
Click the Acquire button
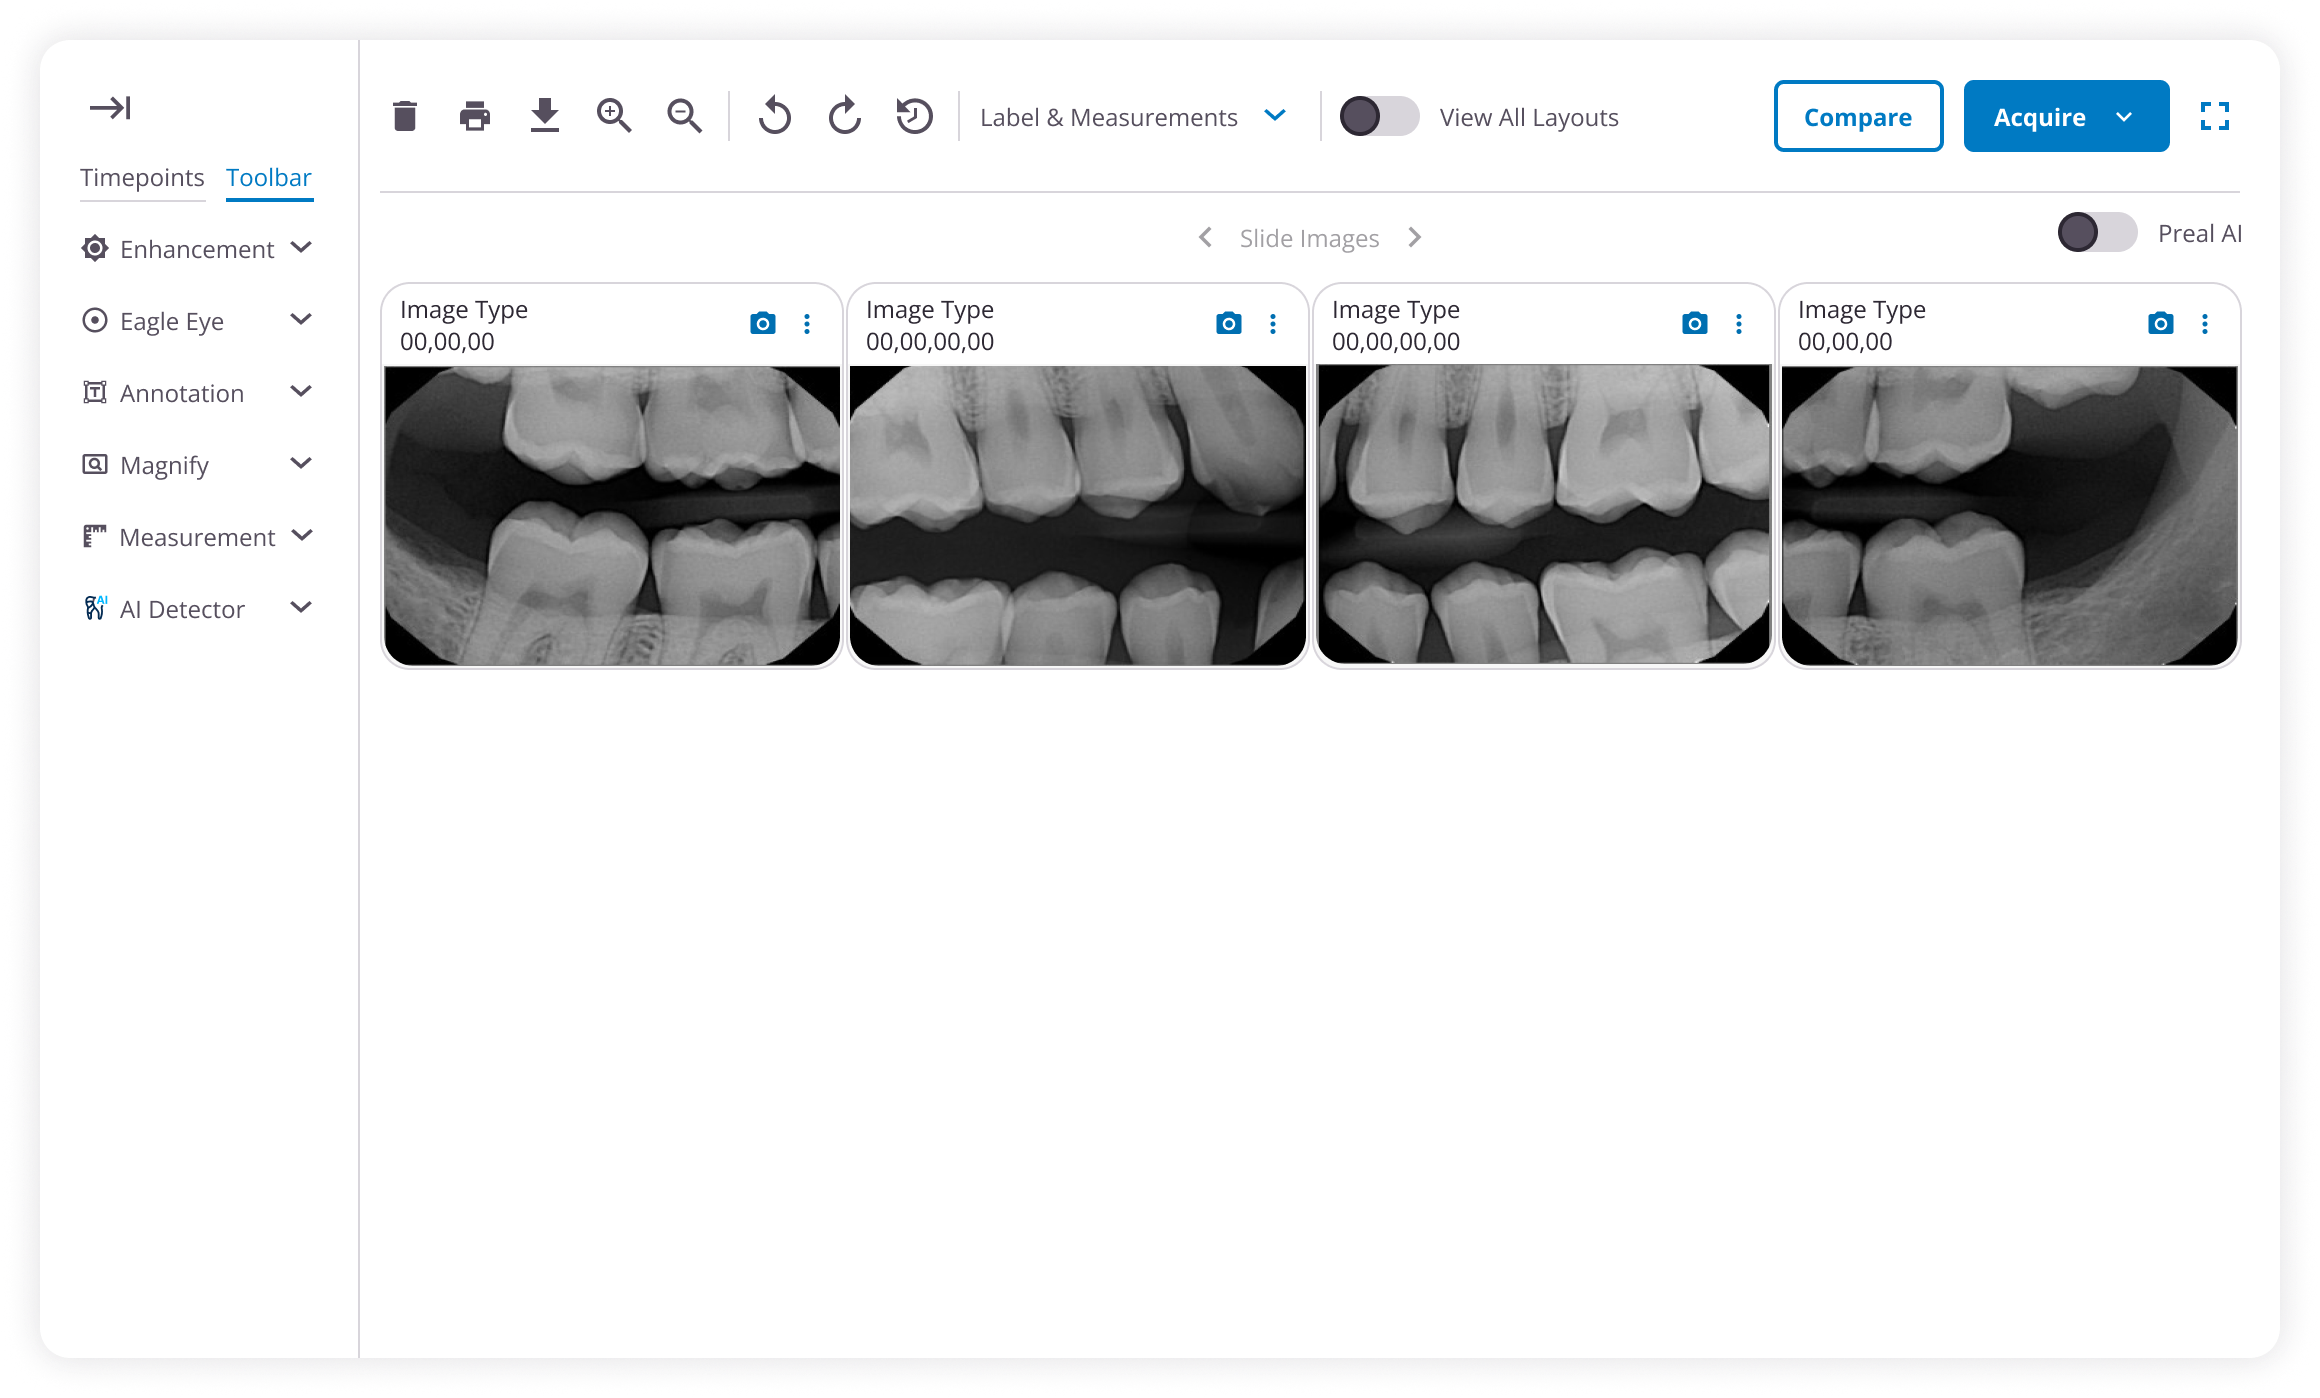point(2040,116)
